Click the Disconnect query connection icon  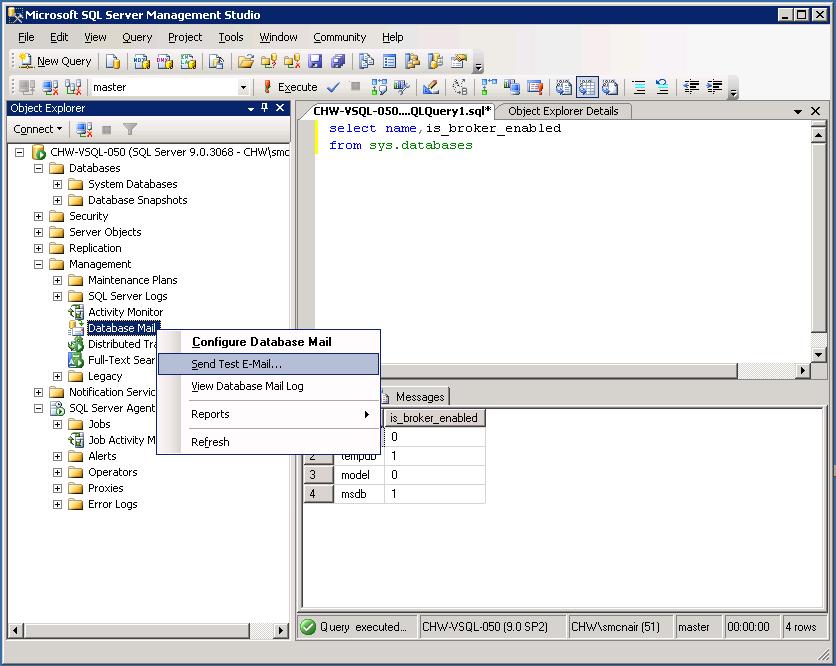(50, 87)
